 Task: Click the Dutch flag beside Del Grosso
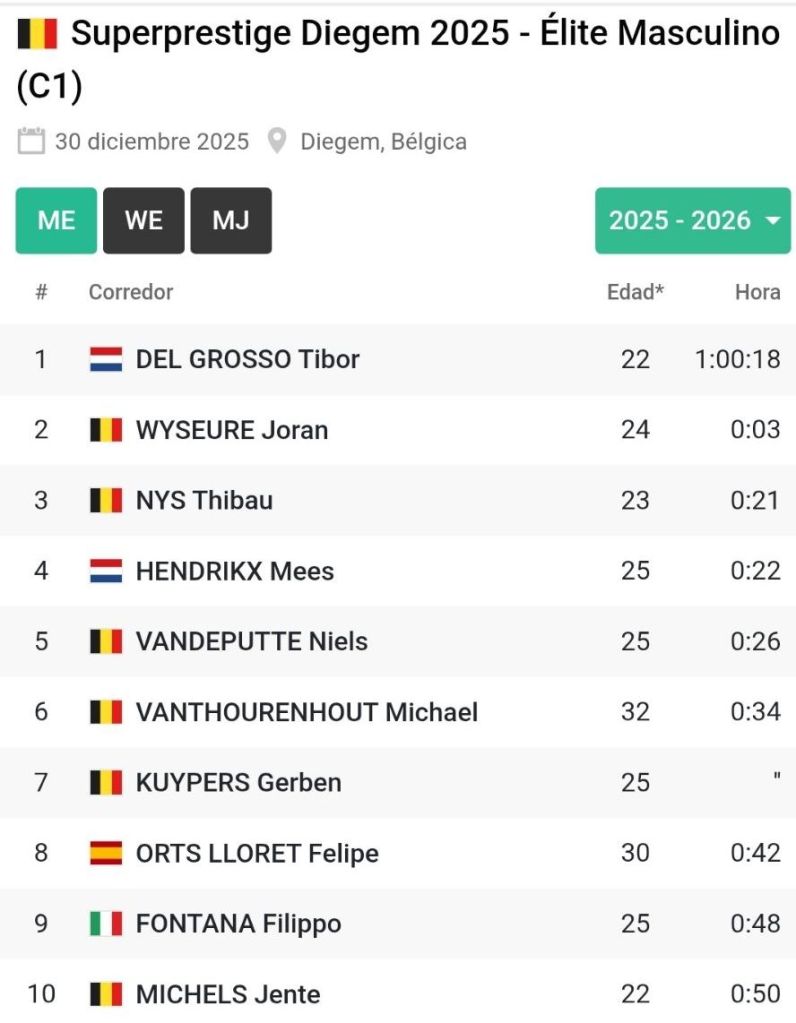[106, 359]
